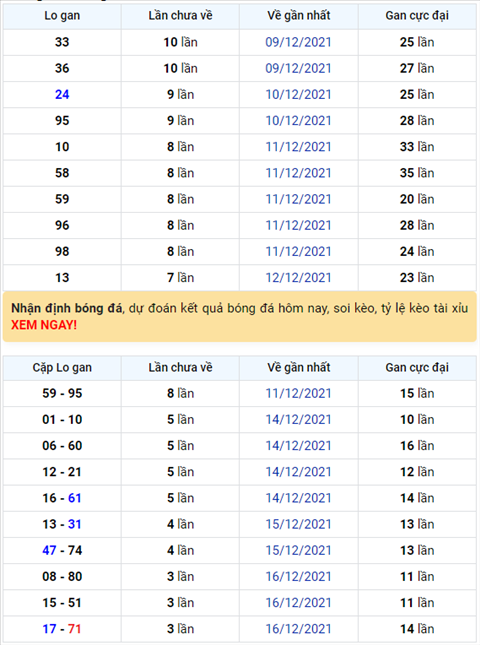Viewport: 480px width, 645px height.
Task: Click the pair 06 - 60
Action: point(62,445)
